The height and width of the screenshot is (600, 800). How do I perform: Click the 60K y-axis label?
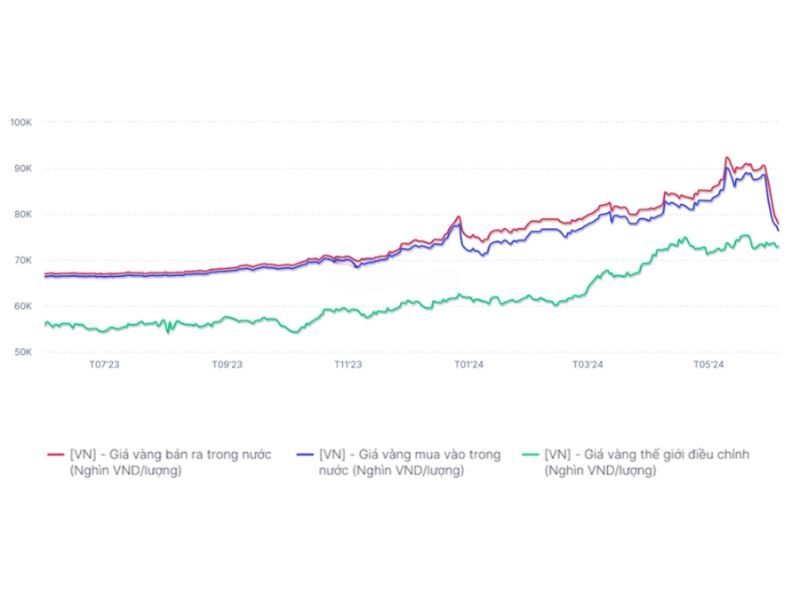[23, 306]
